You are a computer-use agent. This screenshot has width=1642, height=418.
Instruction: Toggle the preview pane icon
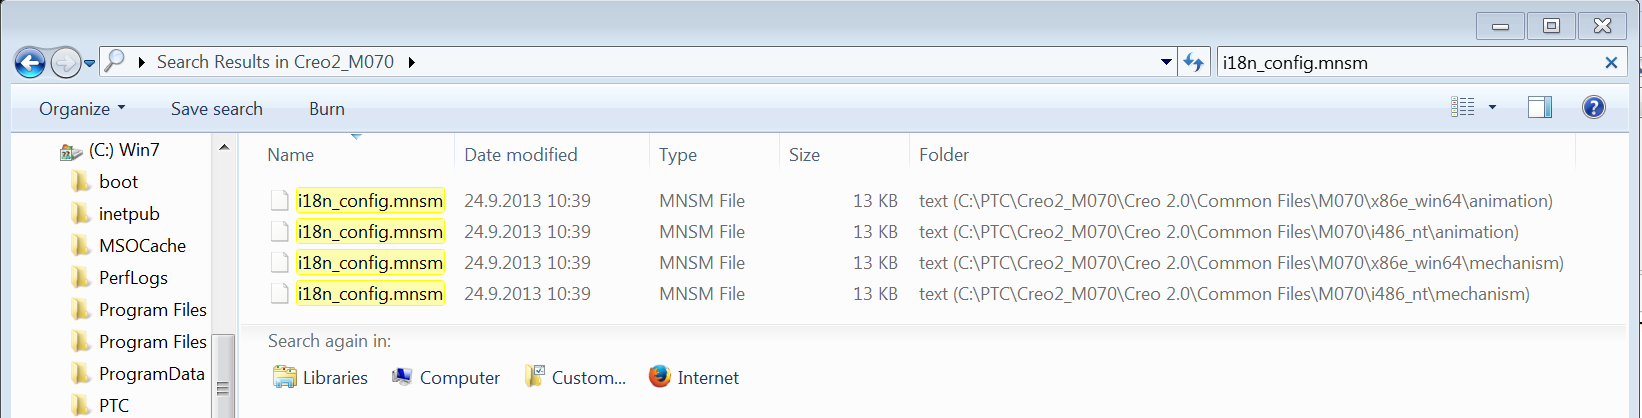click(x=1540, y=107)
